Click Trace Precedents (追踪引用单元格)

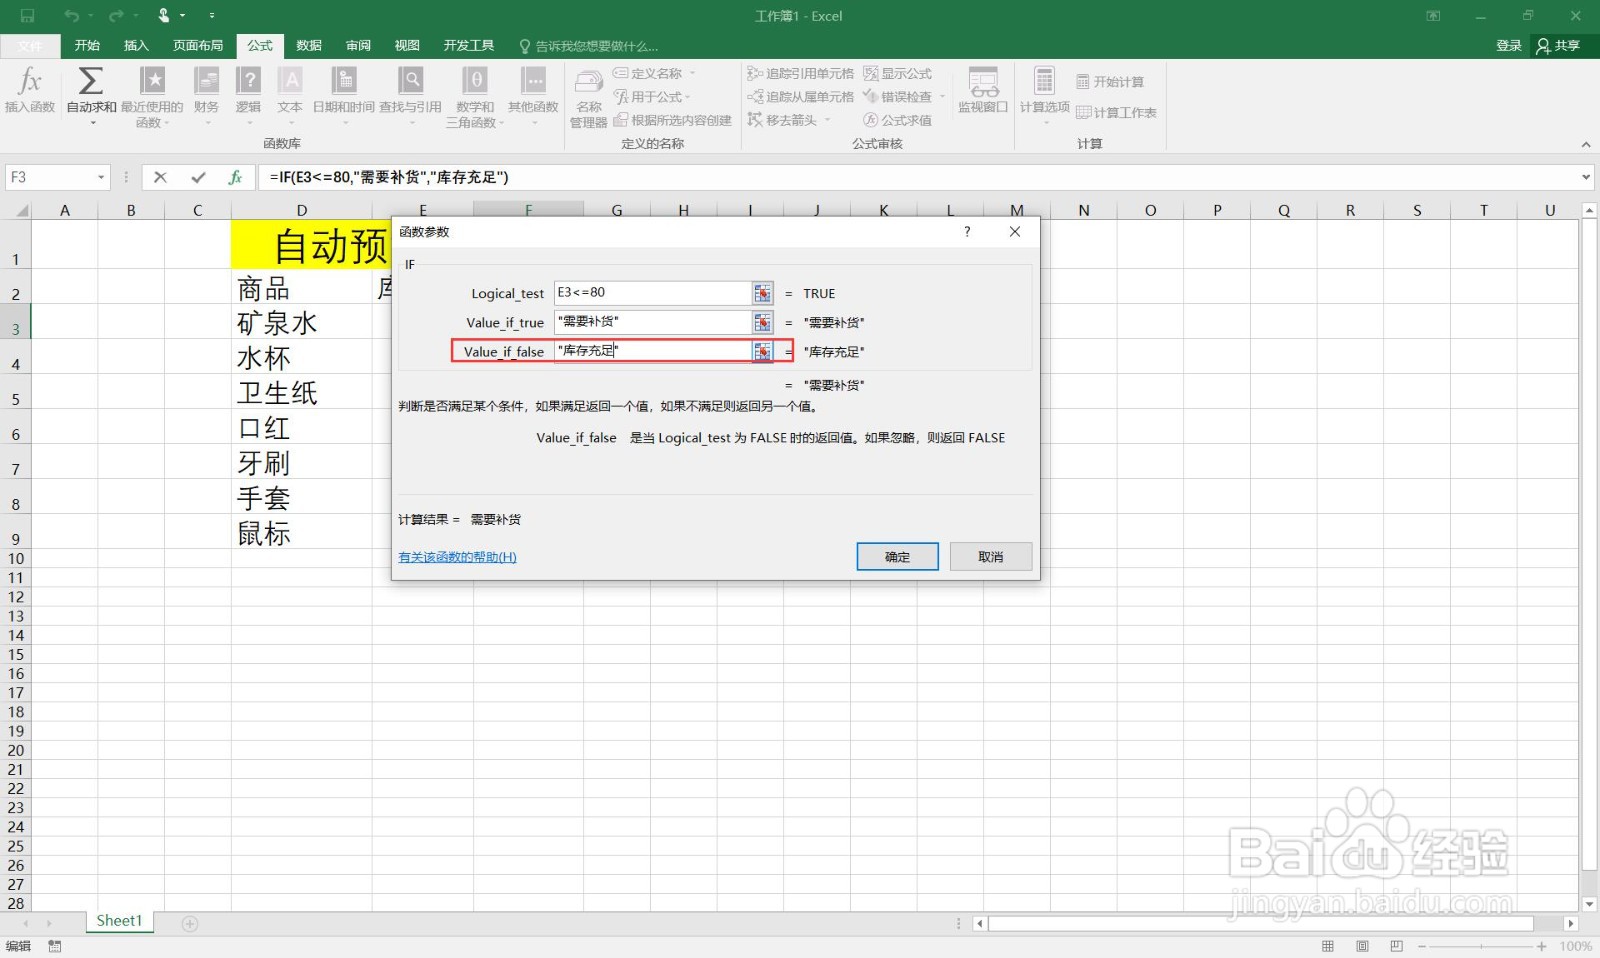click(801, 73)
